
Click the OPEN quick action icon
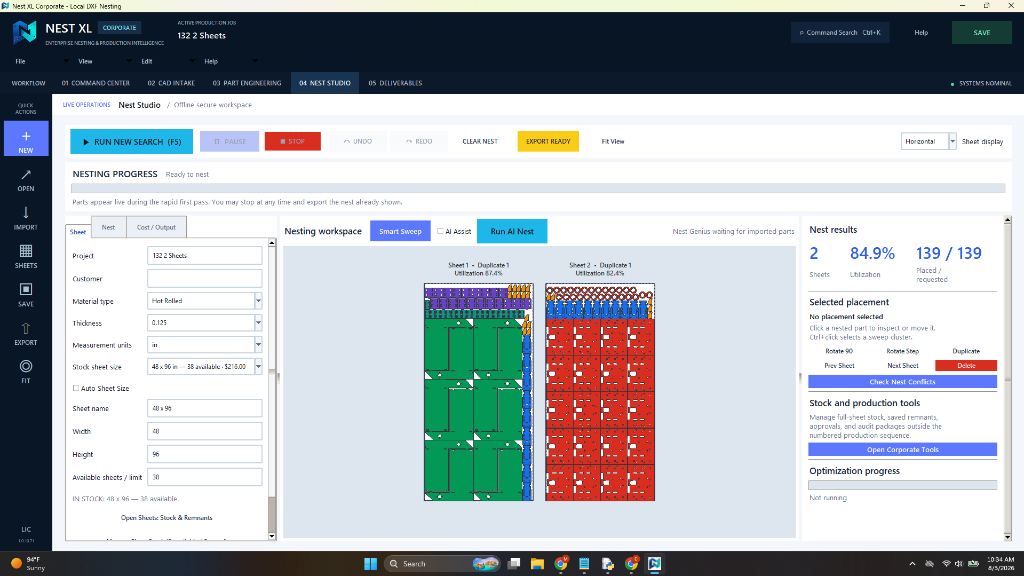[25, 180]
